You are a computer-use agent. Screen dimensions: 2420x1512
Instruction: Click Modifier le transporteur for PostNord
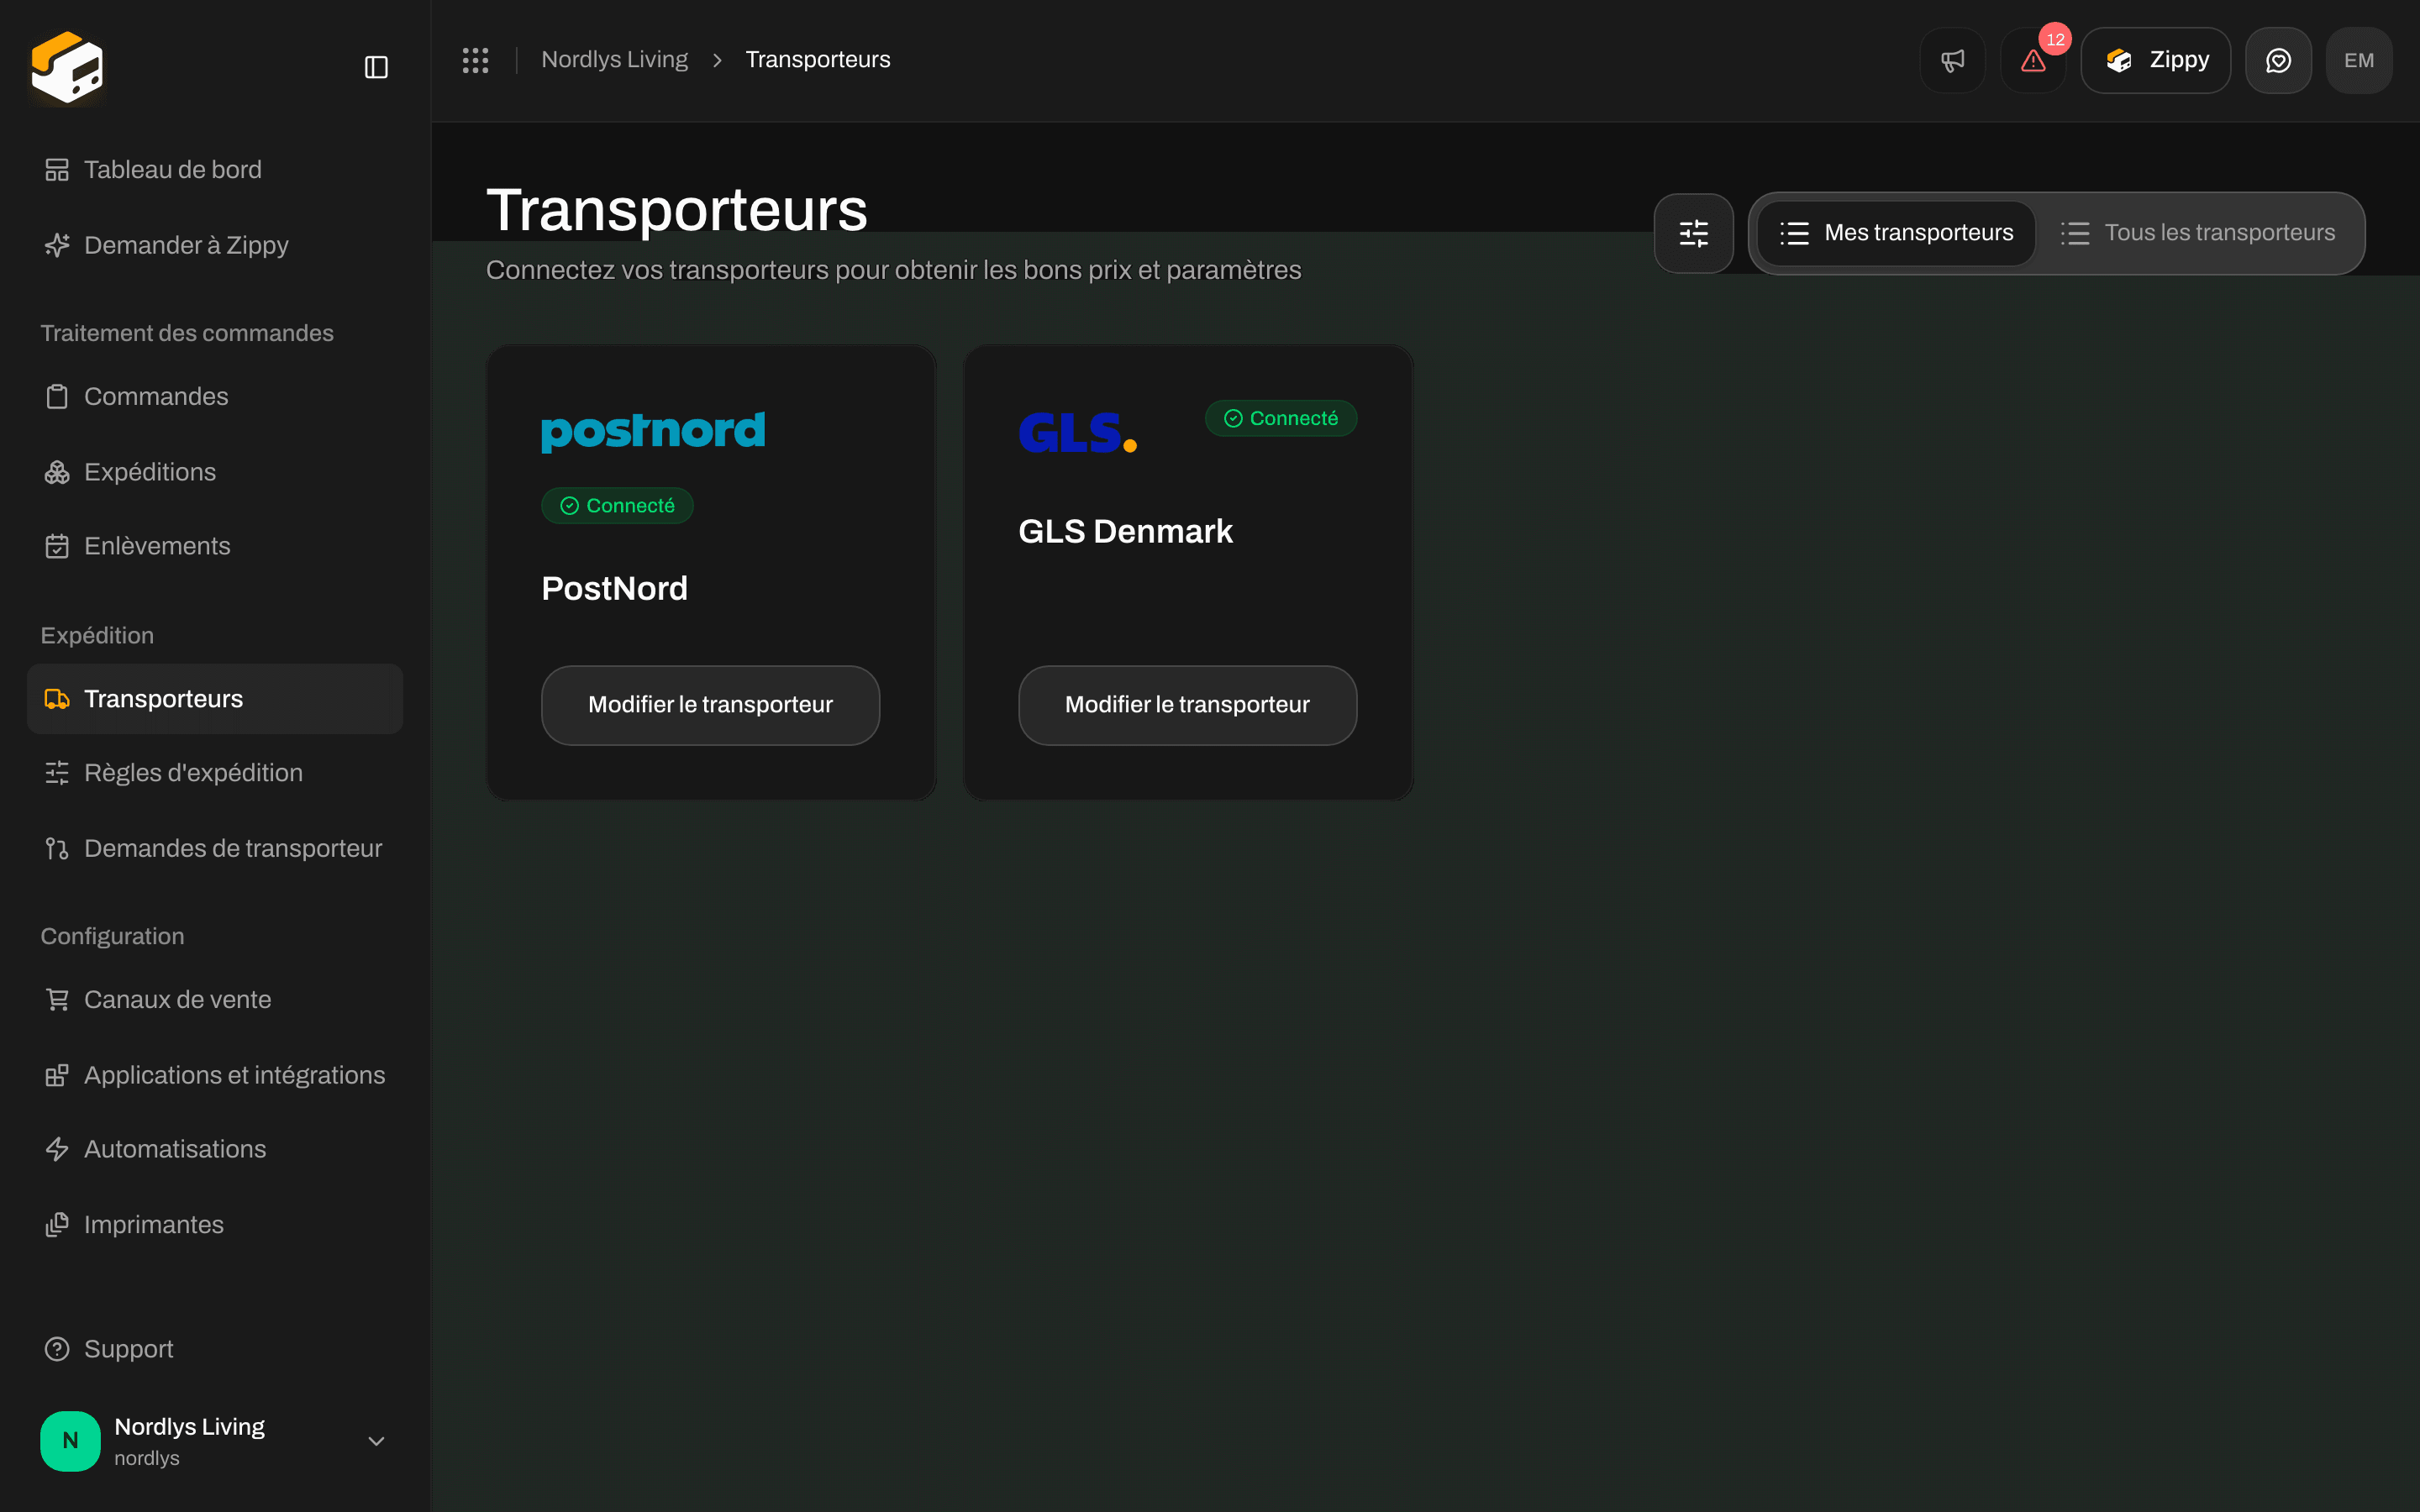[710, 705]
